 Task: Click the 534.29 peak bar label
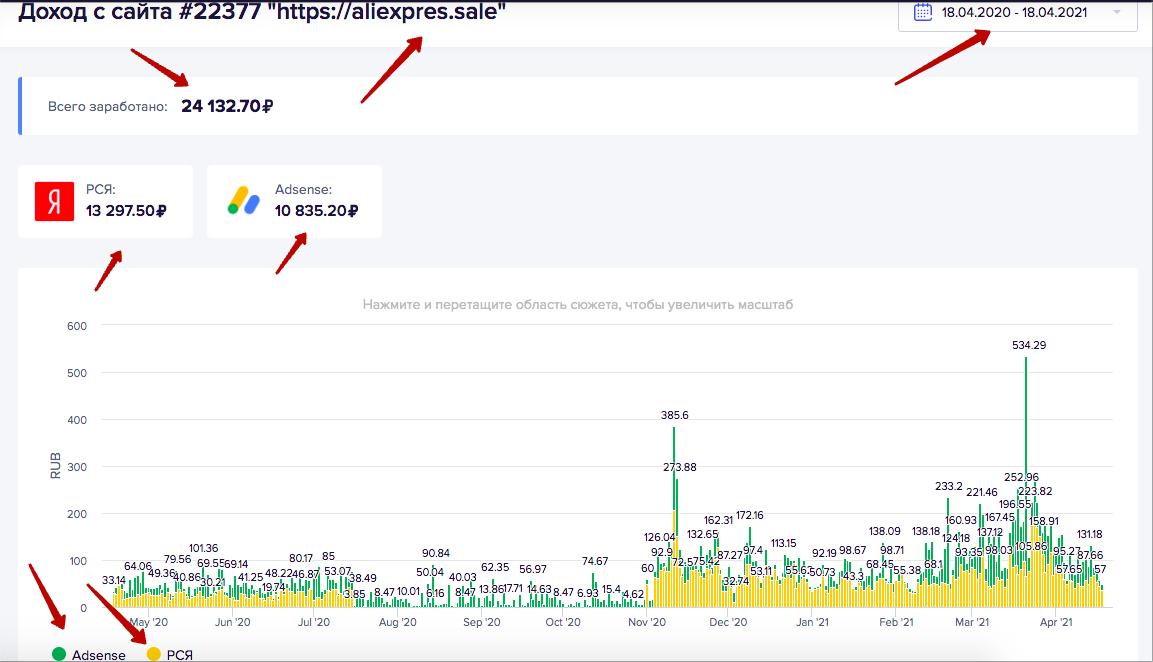click(1029, 345)
